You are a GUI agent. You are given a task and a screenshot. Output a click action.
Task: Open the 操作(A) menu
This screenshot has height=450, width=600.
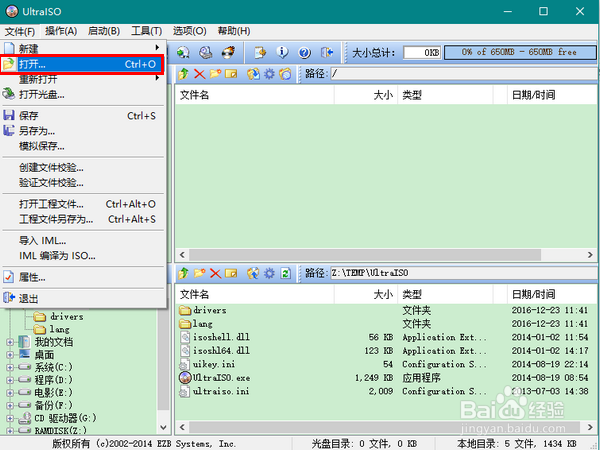61,31
